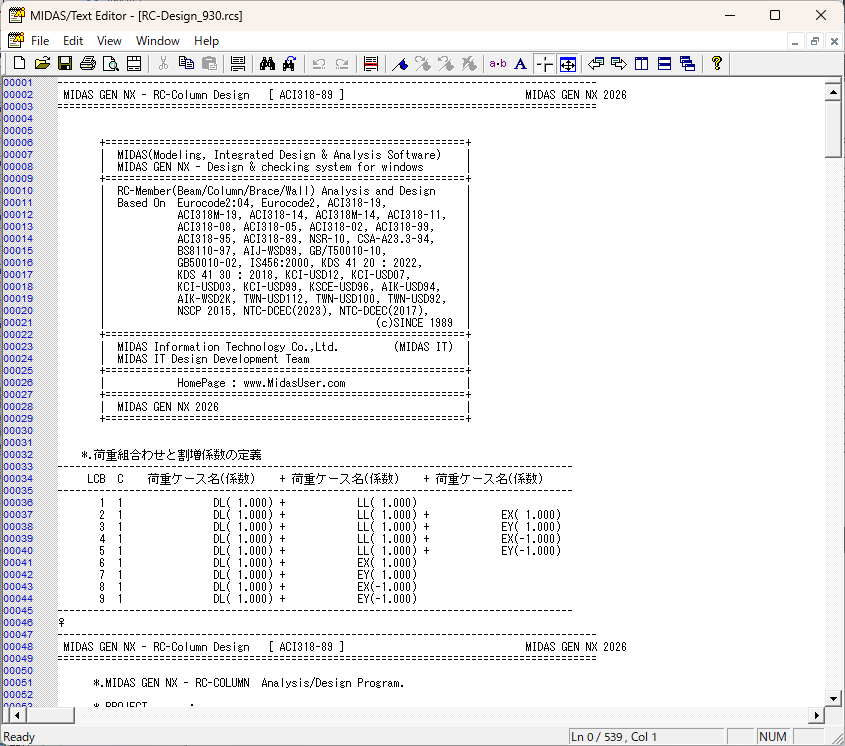This screenshot has width=845, height=746.
Task: Open a file with the folder icon
Action: [42, 64]
